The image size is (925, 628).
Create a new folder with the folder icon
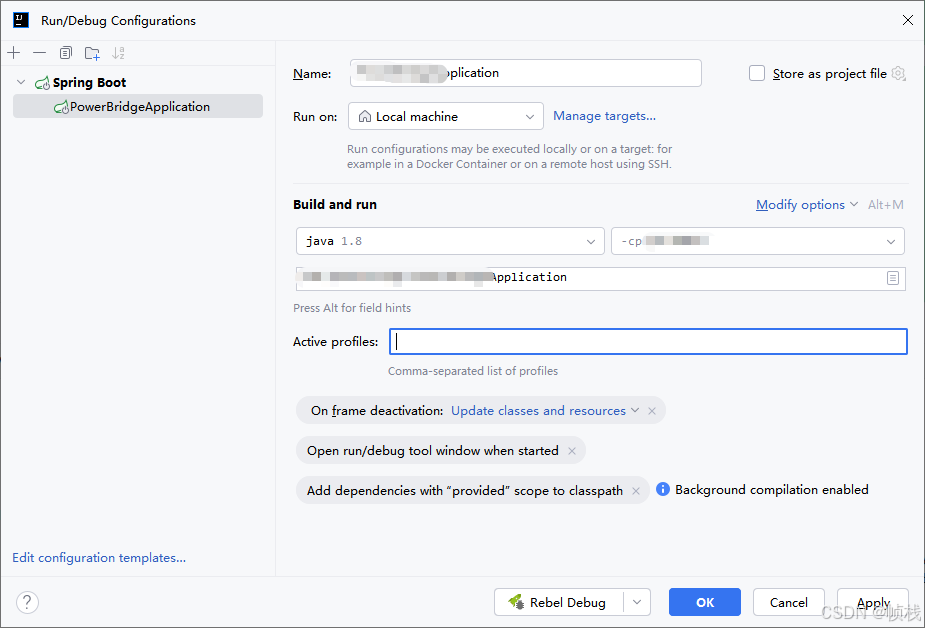92,53
